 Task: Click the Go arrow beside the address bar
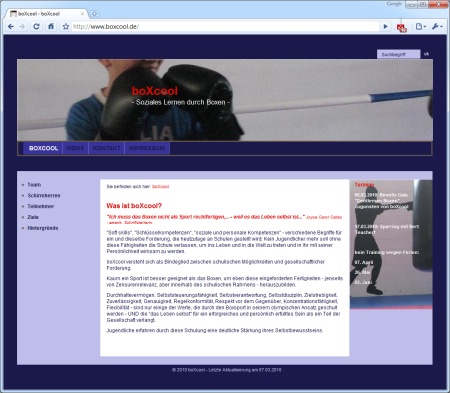386,27
